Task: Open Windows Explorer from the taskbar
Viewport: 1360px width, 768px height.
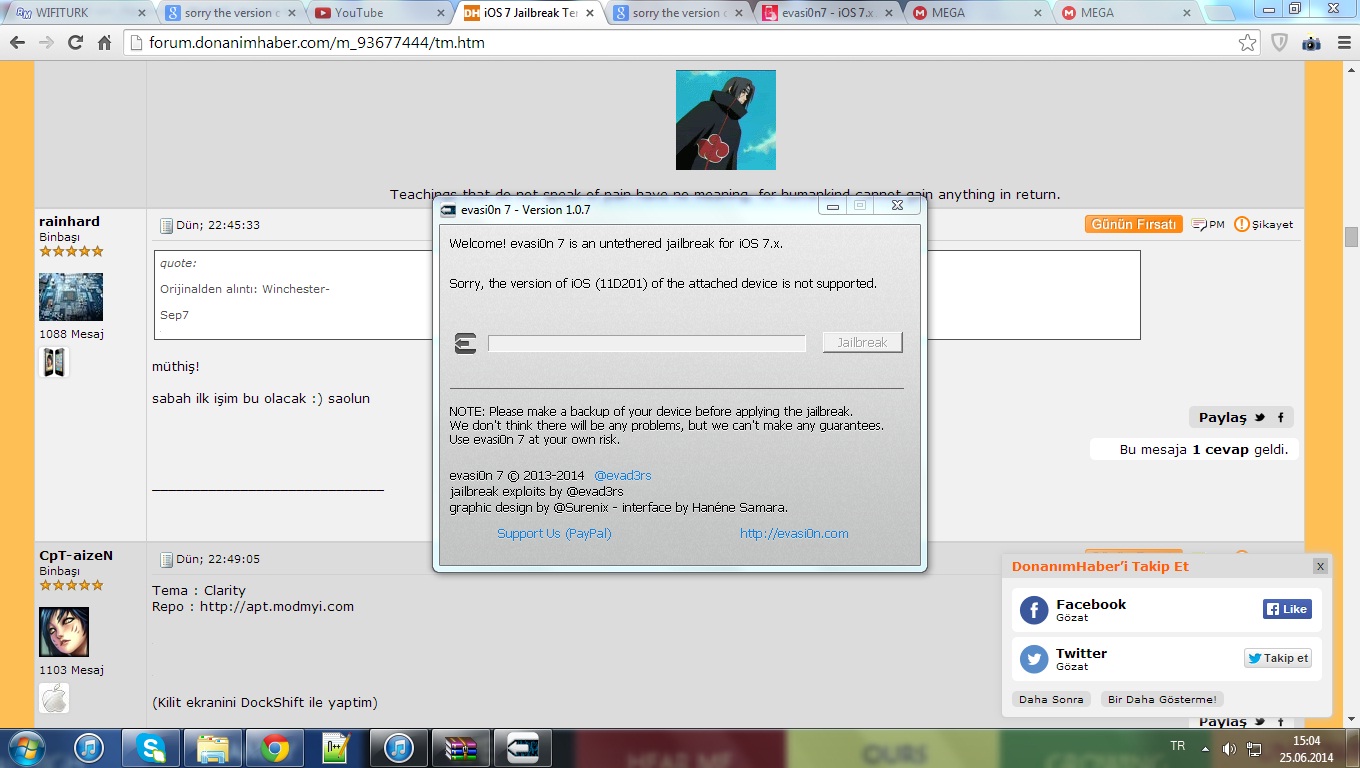Action: click(213, 748)
